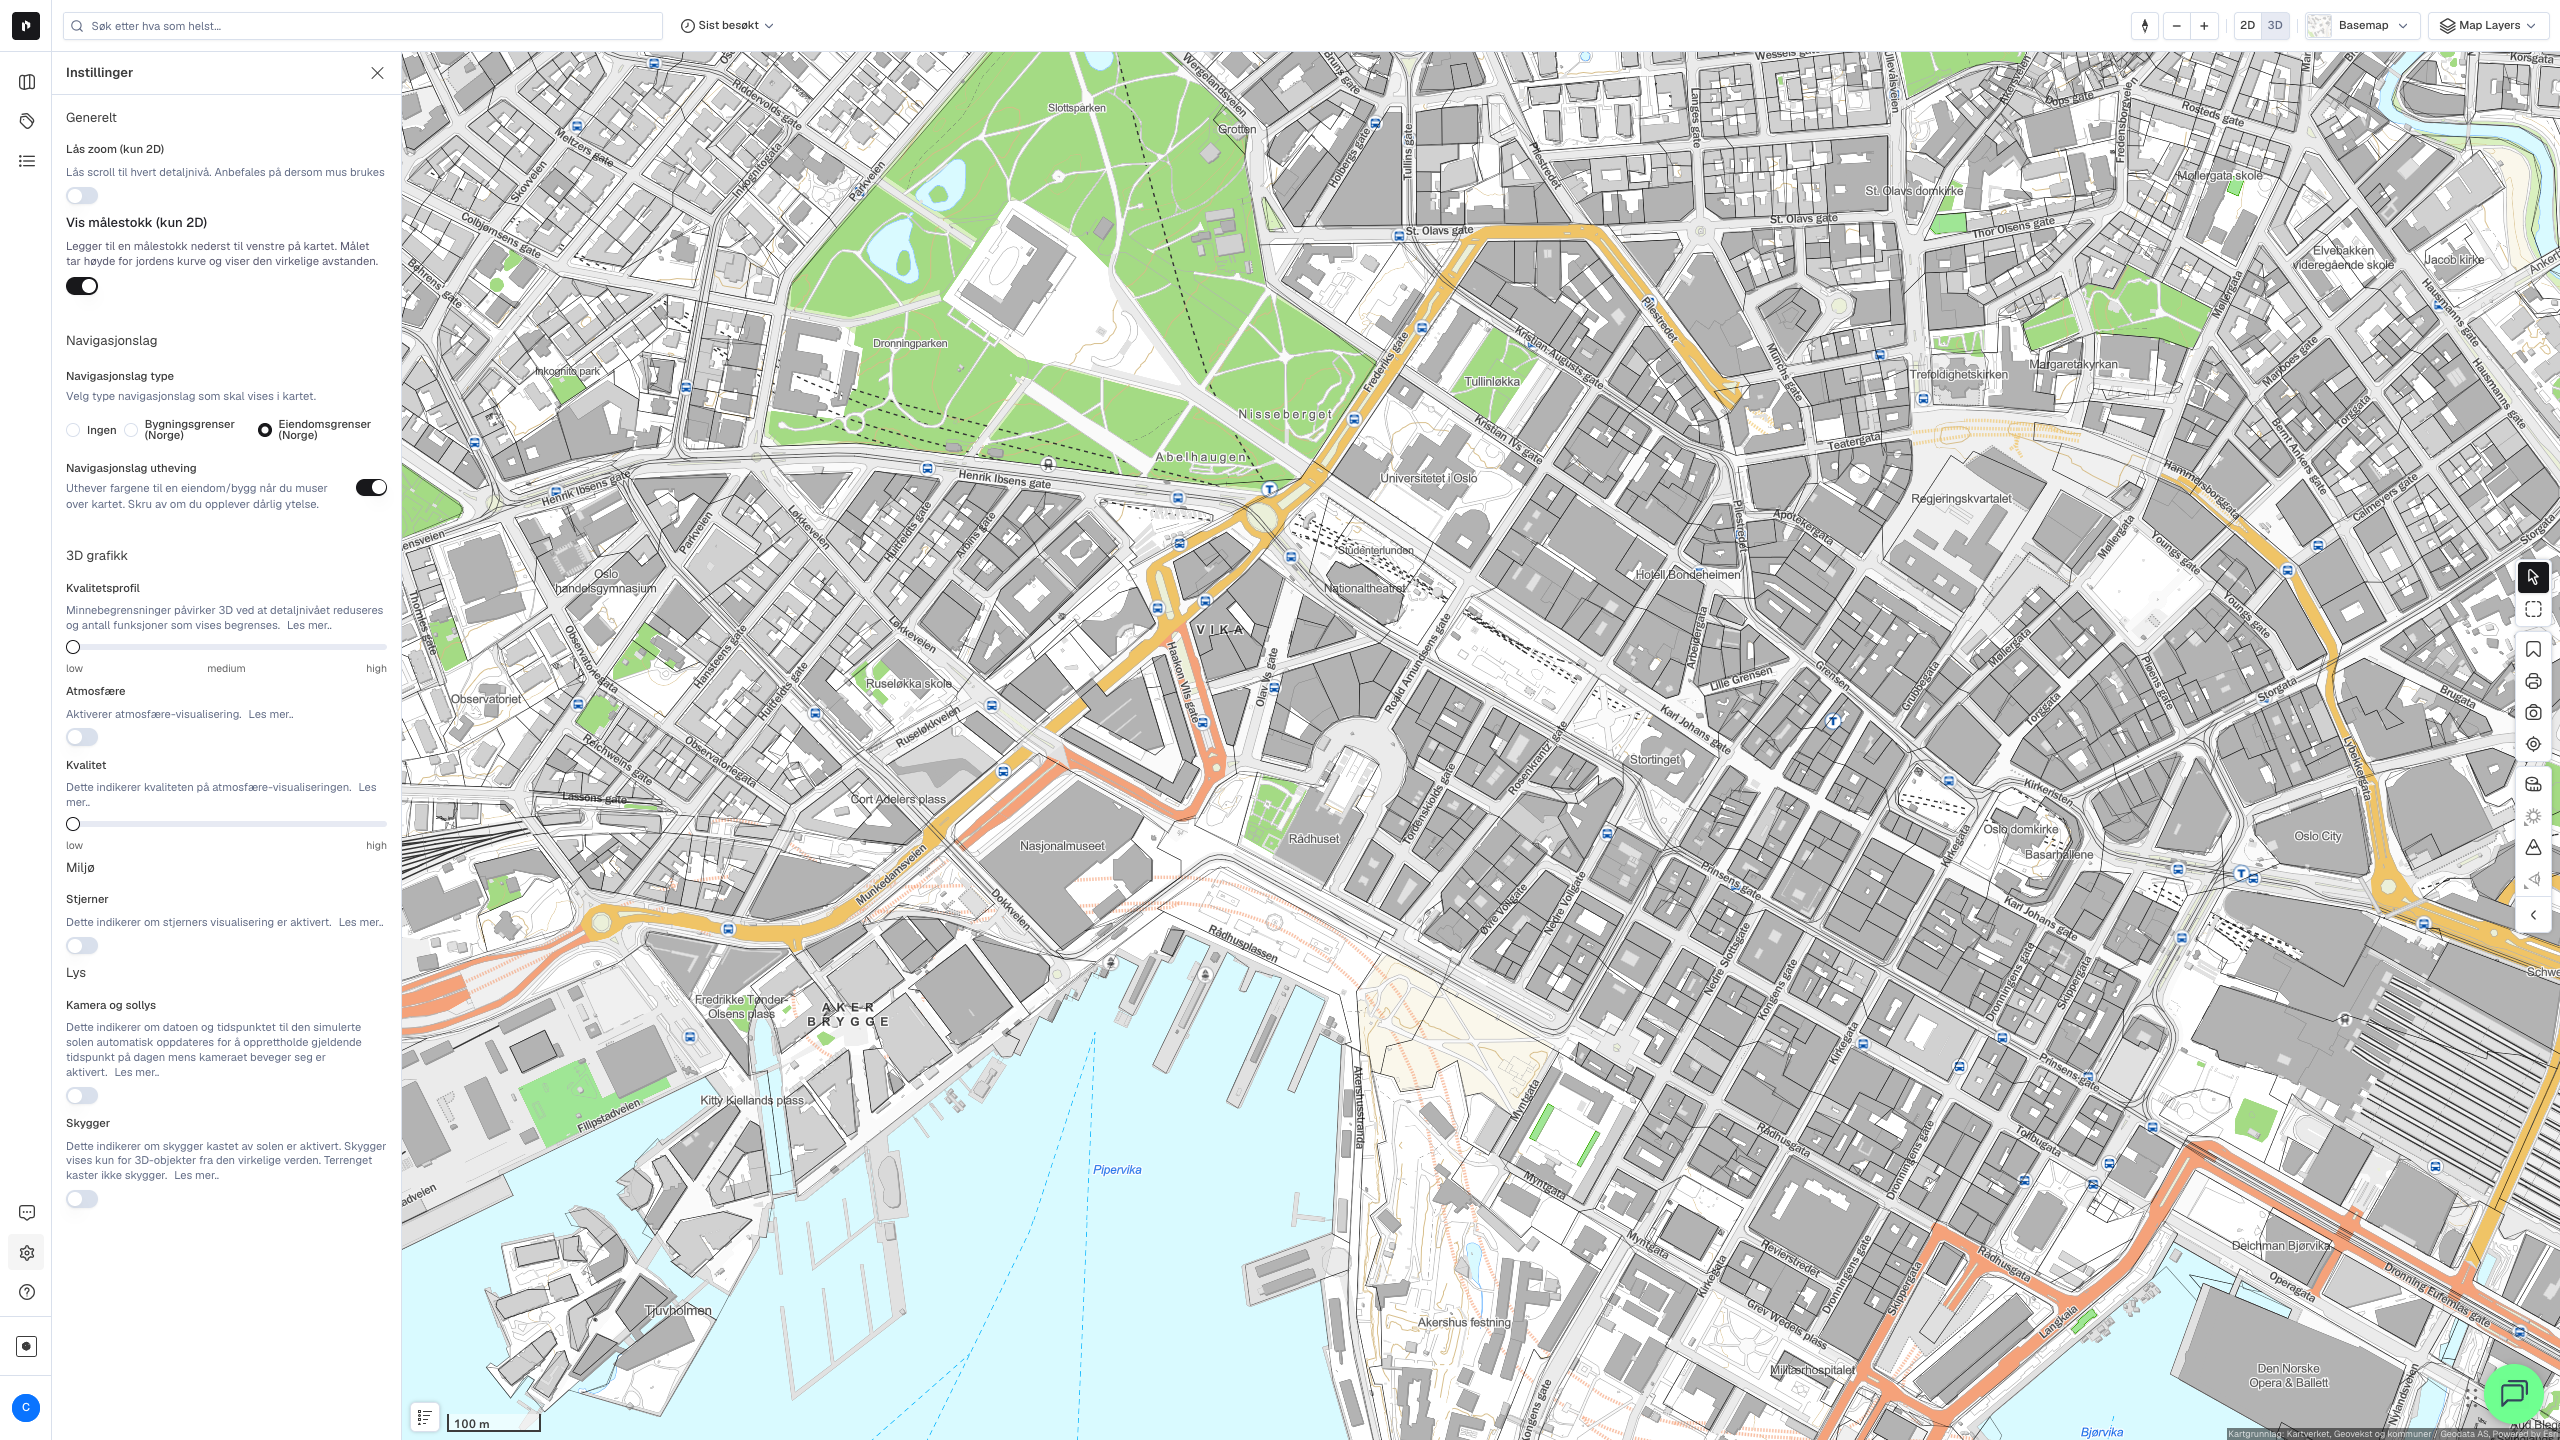Click the Stortinget label on the map

pos(1655,760)
